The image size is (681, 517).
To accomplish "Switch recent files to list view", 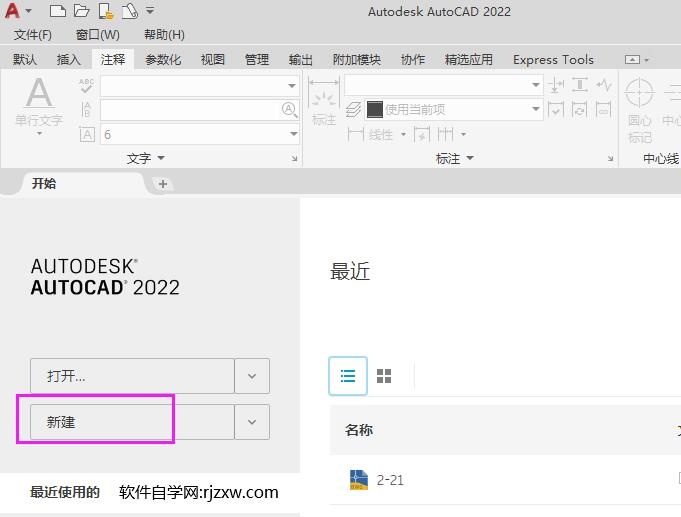I will 348,376.
